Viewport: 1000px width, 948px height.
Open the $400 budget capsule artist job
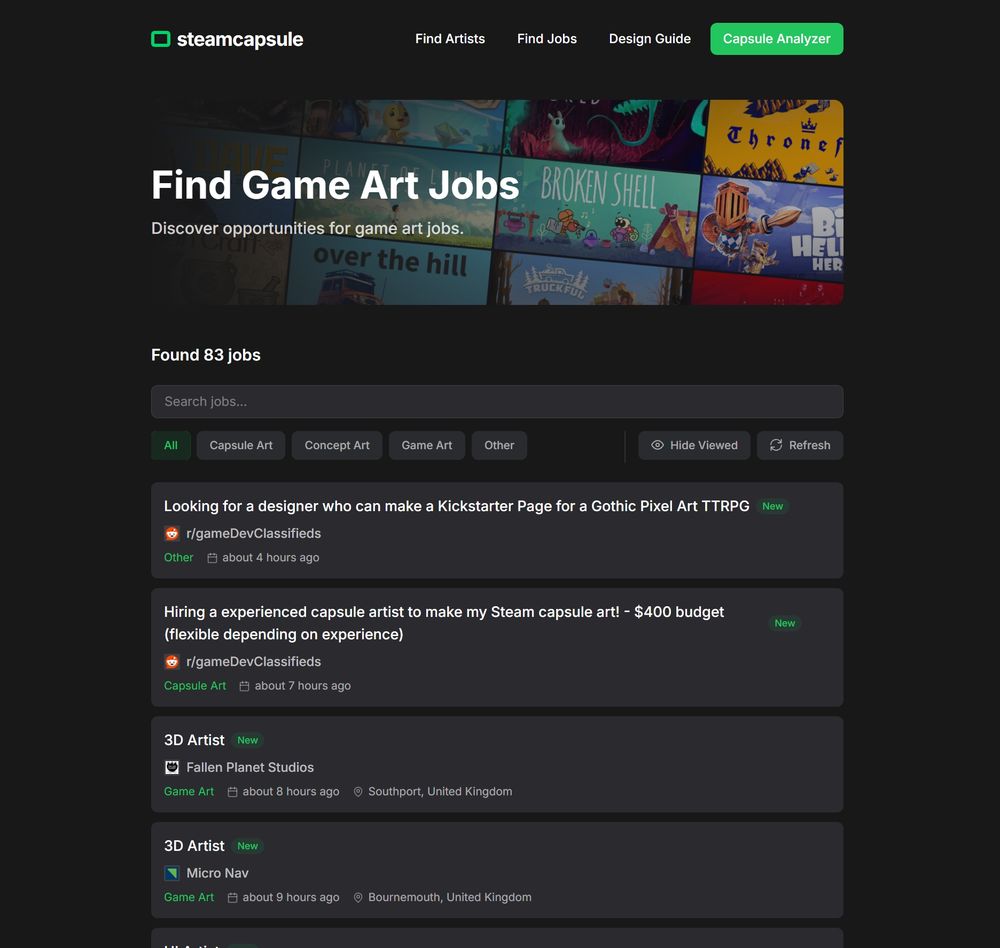click(x=444, y=623)
